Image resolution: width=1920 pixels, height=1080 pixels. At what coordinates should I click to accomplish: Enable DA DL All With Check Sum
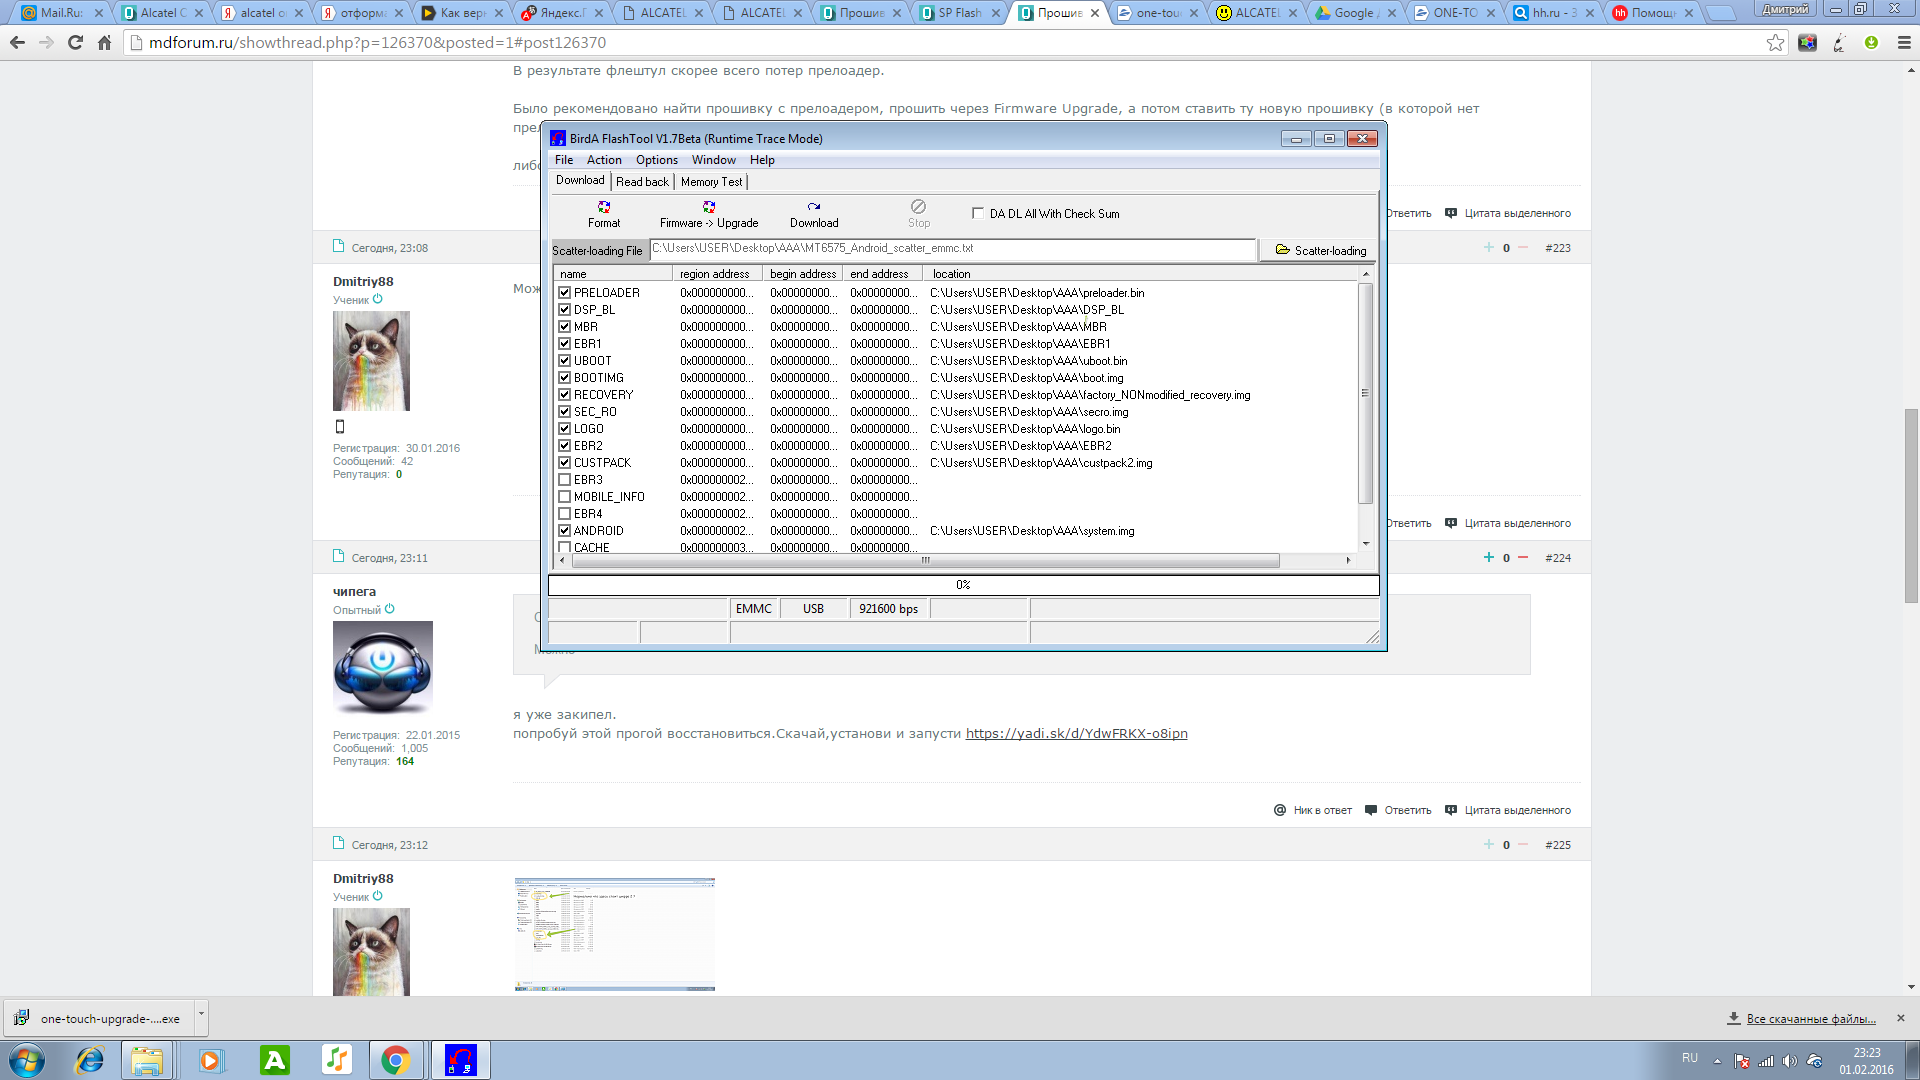point(978,213)
